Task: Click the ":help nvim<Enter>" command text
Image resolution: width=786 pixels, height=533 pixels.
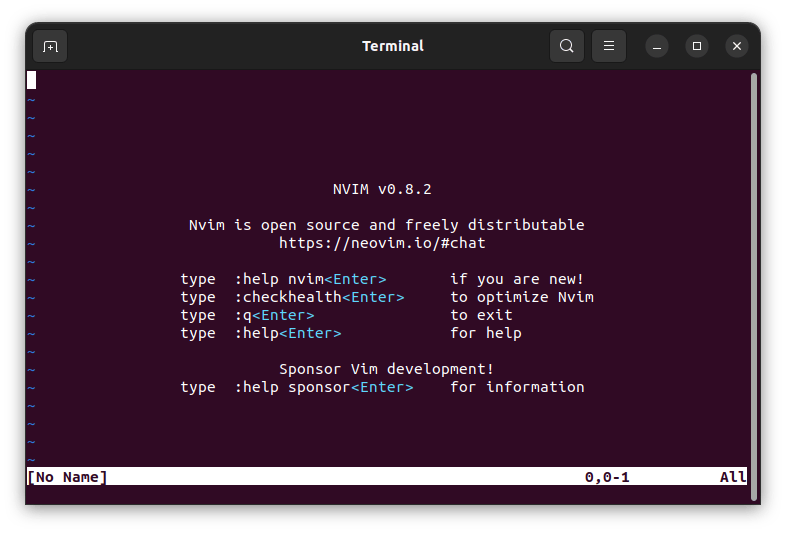Action: pos(310,279)
